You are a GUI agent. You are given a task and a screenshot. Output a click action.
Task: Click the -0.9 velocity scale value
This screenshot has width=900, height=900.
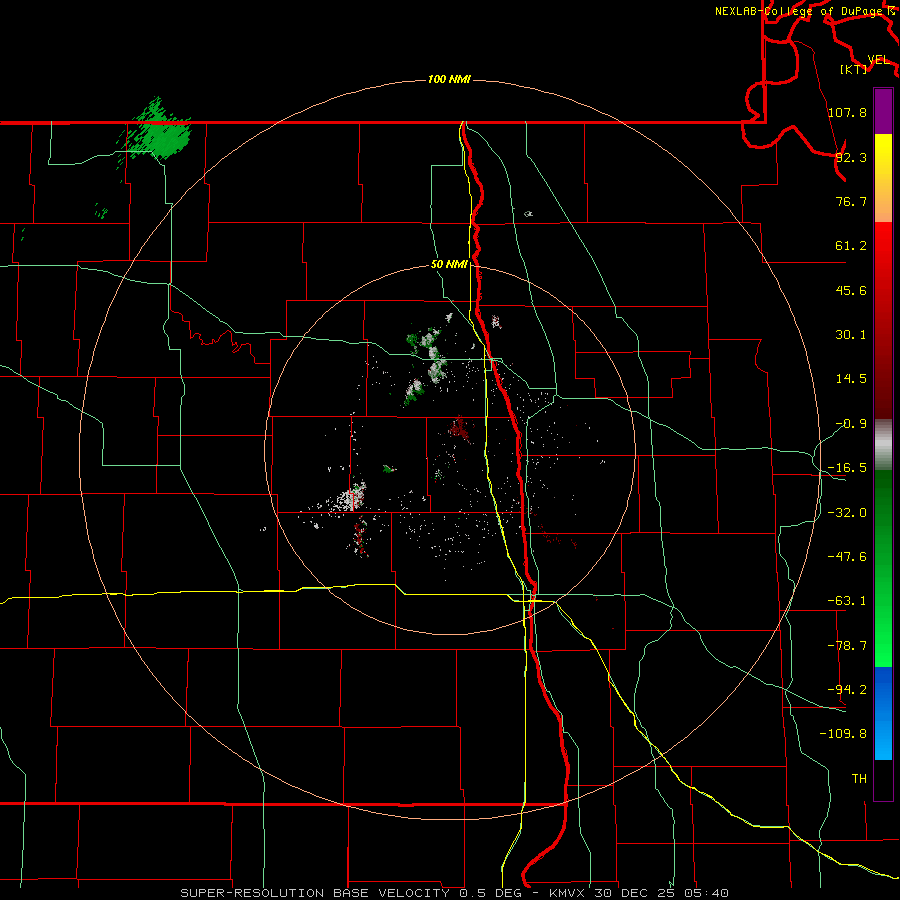tap(851, 424)
